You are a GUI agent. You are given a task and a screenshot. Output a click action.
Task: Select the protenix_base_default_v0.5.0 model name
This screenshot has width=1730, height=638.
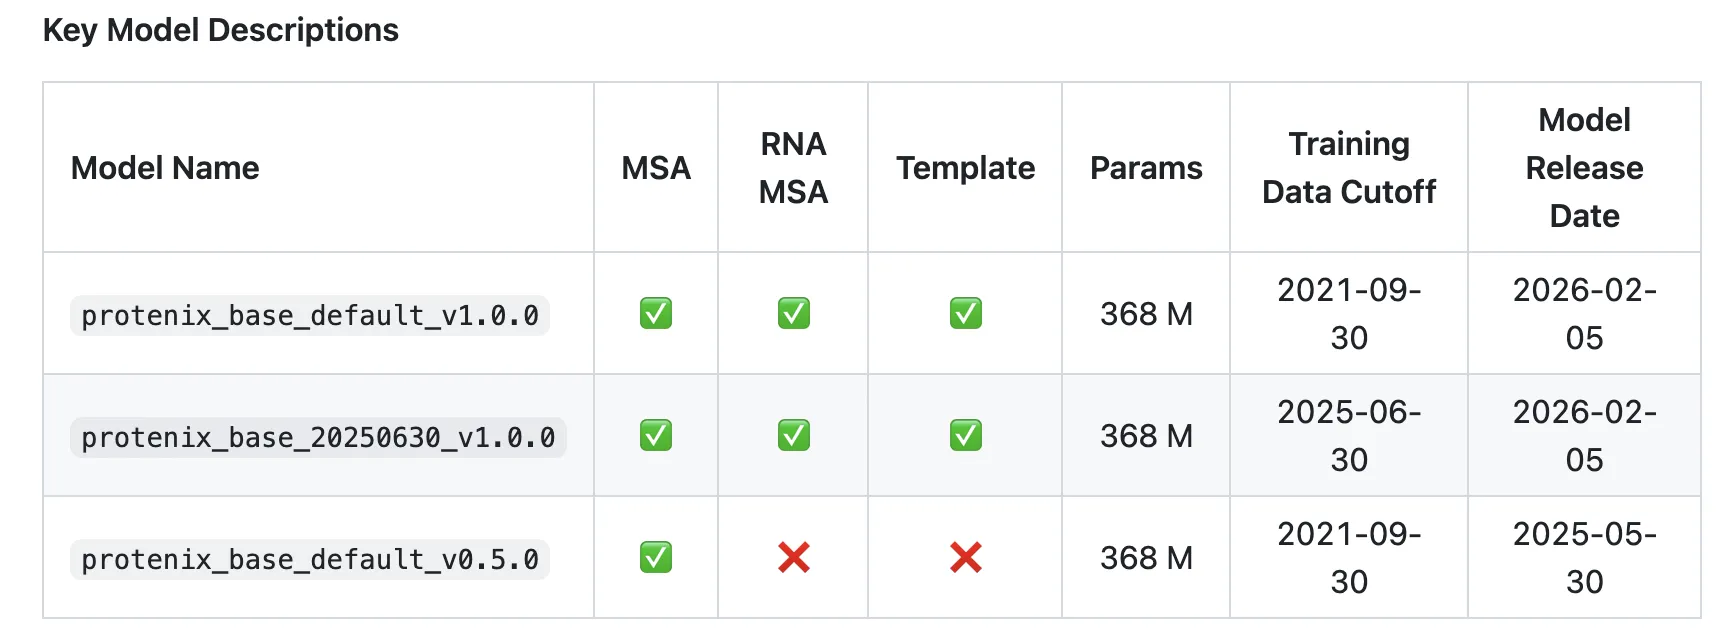click(310, 560)
